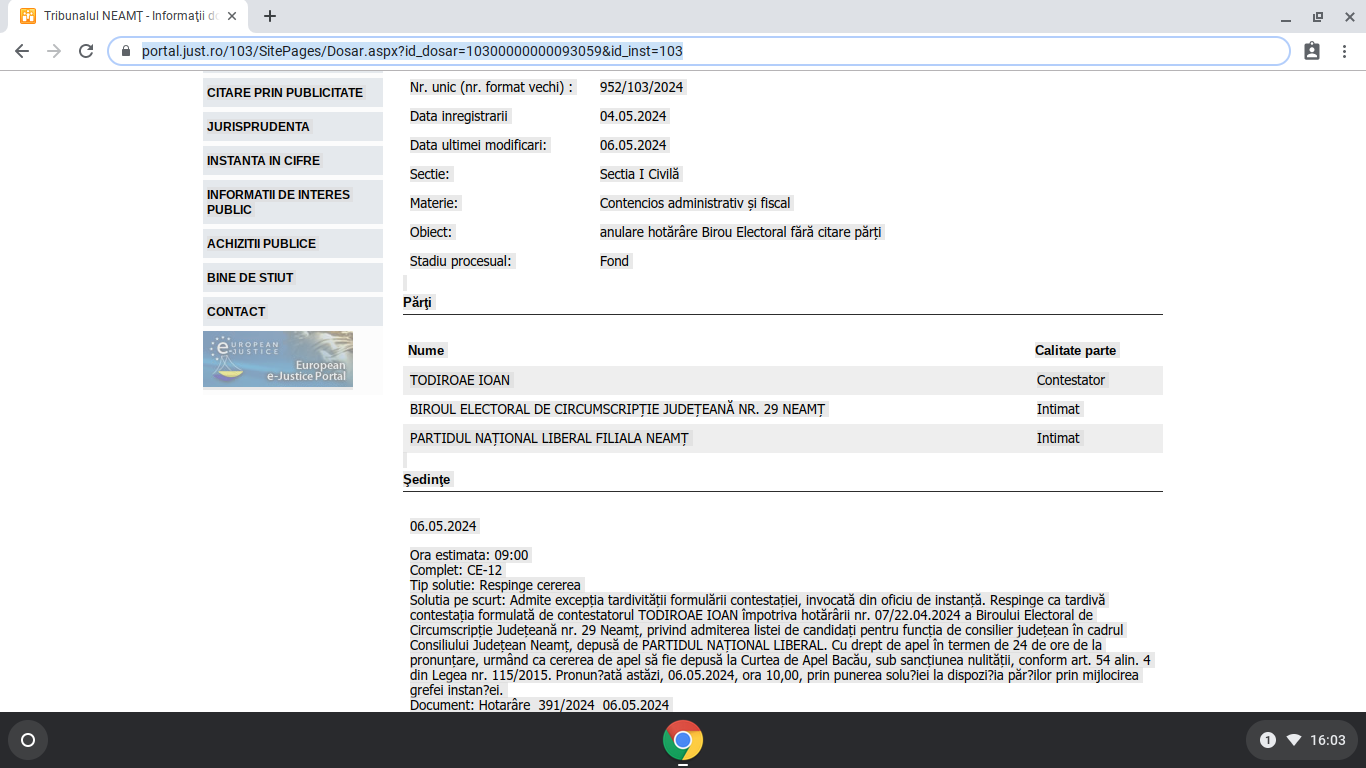Open INFORMATII DE INTERES PUBLIC menu item
The width and height of the screenshot is (1366, 768).
293,202
